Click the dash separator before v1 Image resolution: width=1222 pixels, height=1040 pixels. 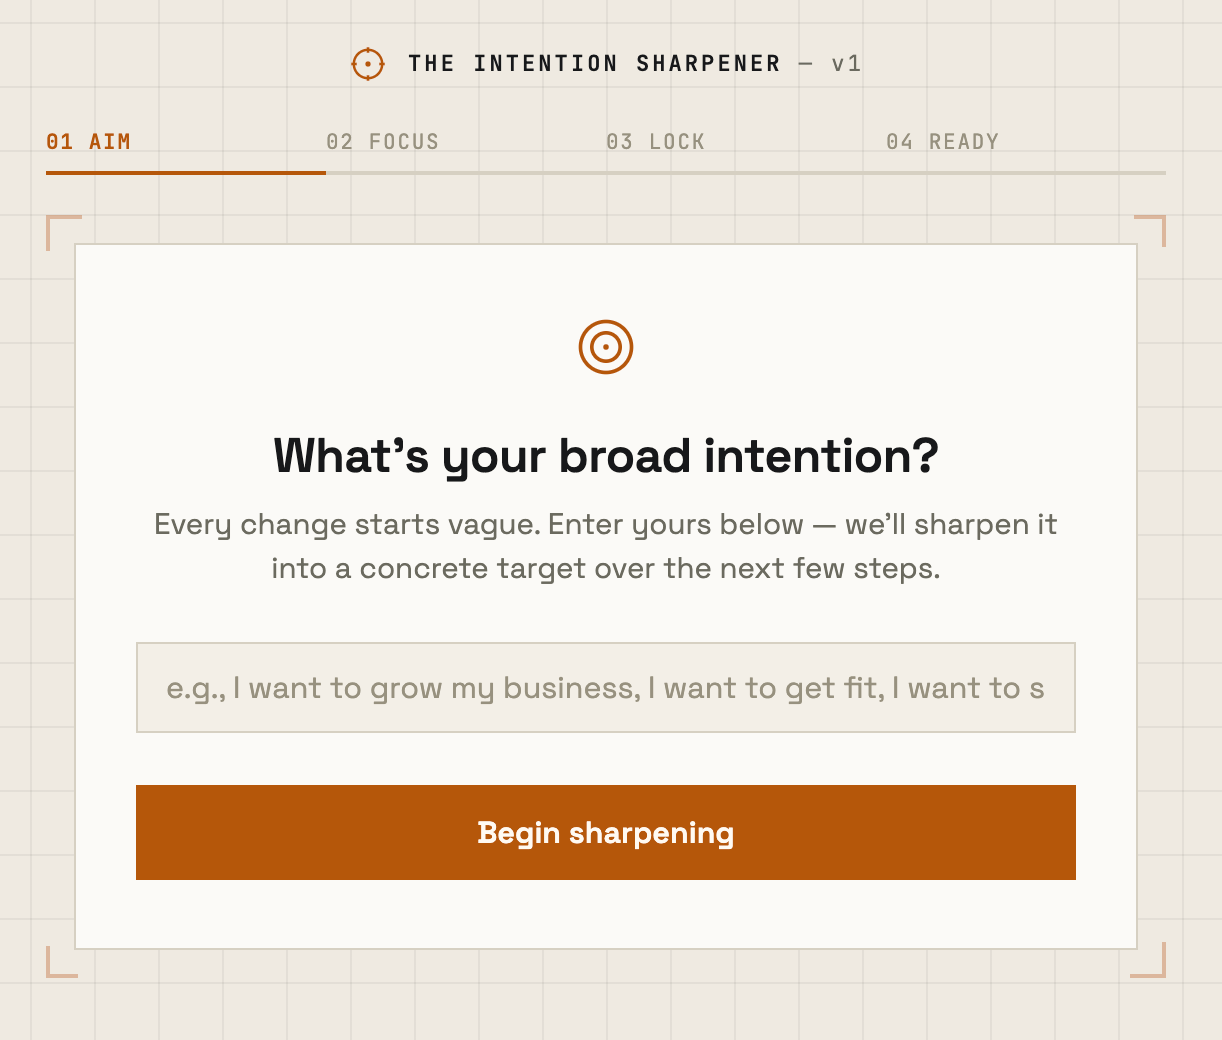click(806, 64)
